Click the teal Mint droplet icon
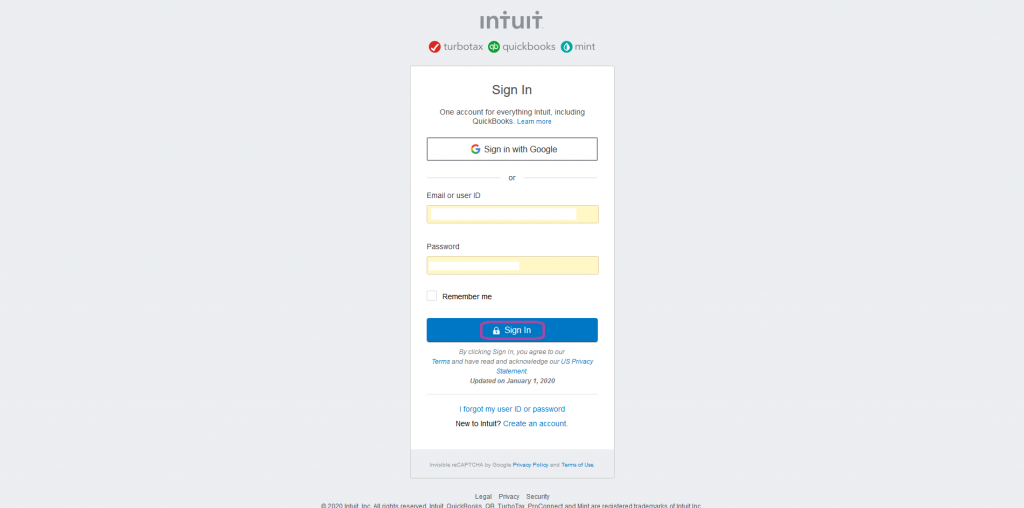The image size is (1024, 508). (566, 47)
